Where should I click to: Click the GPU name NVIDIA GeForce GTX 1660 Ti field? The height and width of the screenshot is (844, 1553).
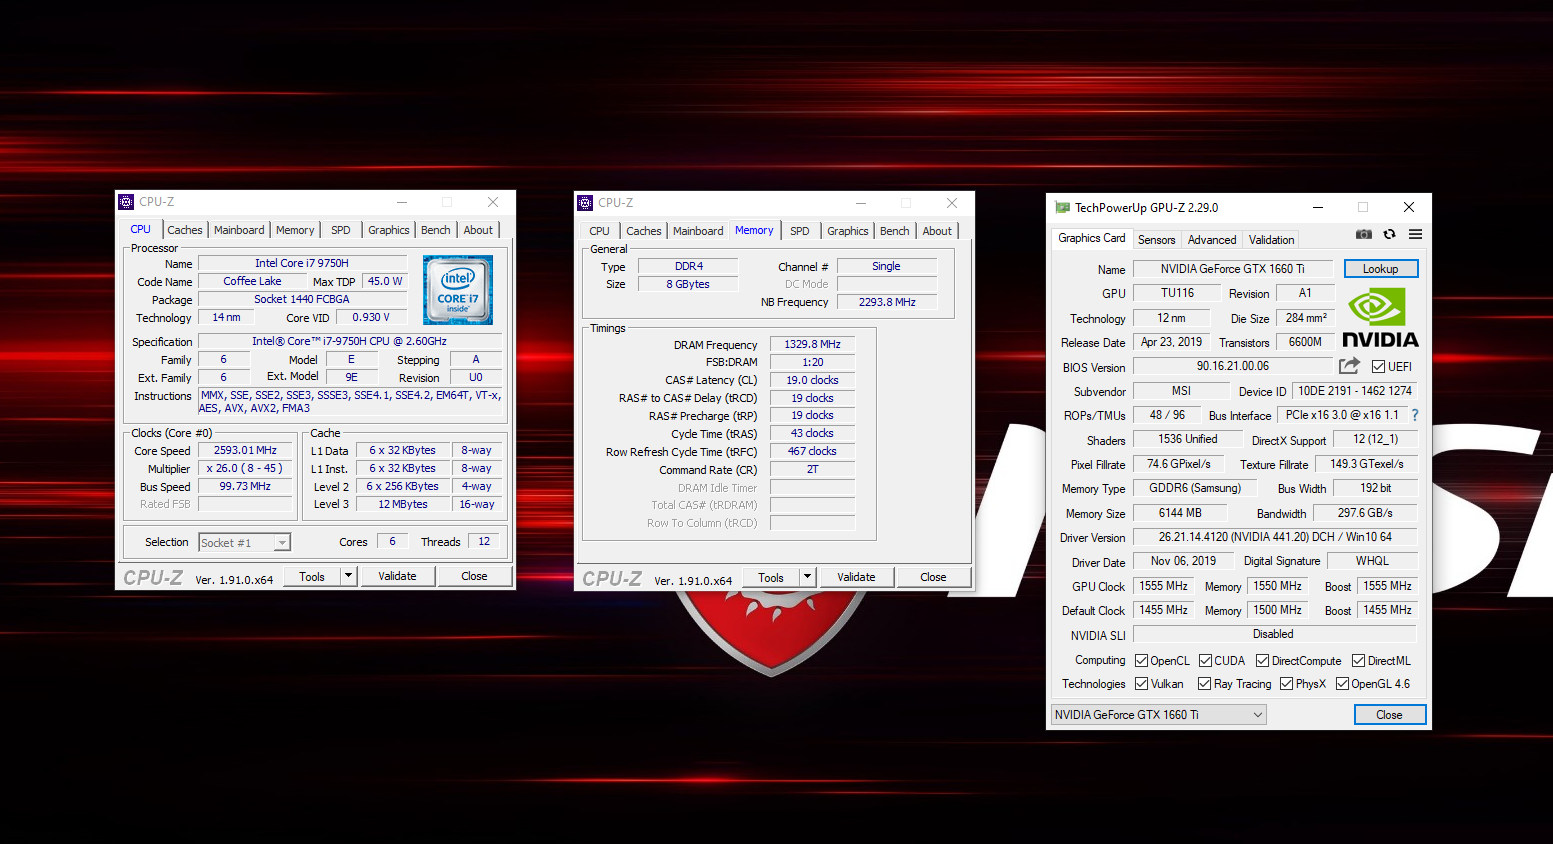point(1233,269)
